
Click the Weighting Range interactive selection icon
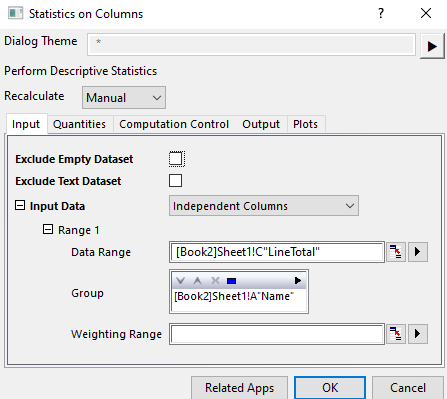(x=396, y=334)
